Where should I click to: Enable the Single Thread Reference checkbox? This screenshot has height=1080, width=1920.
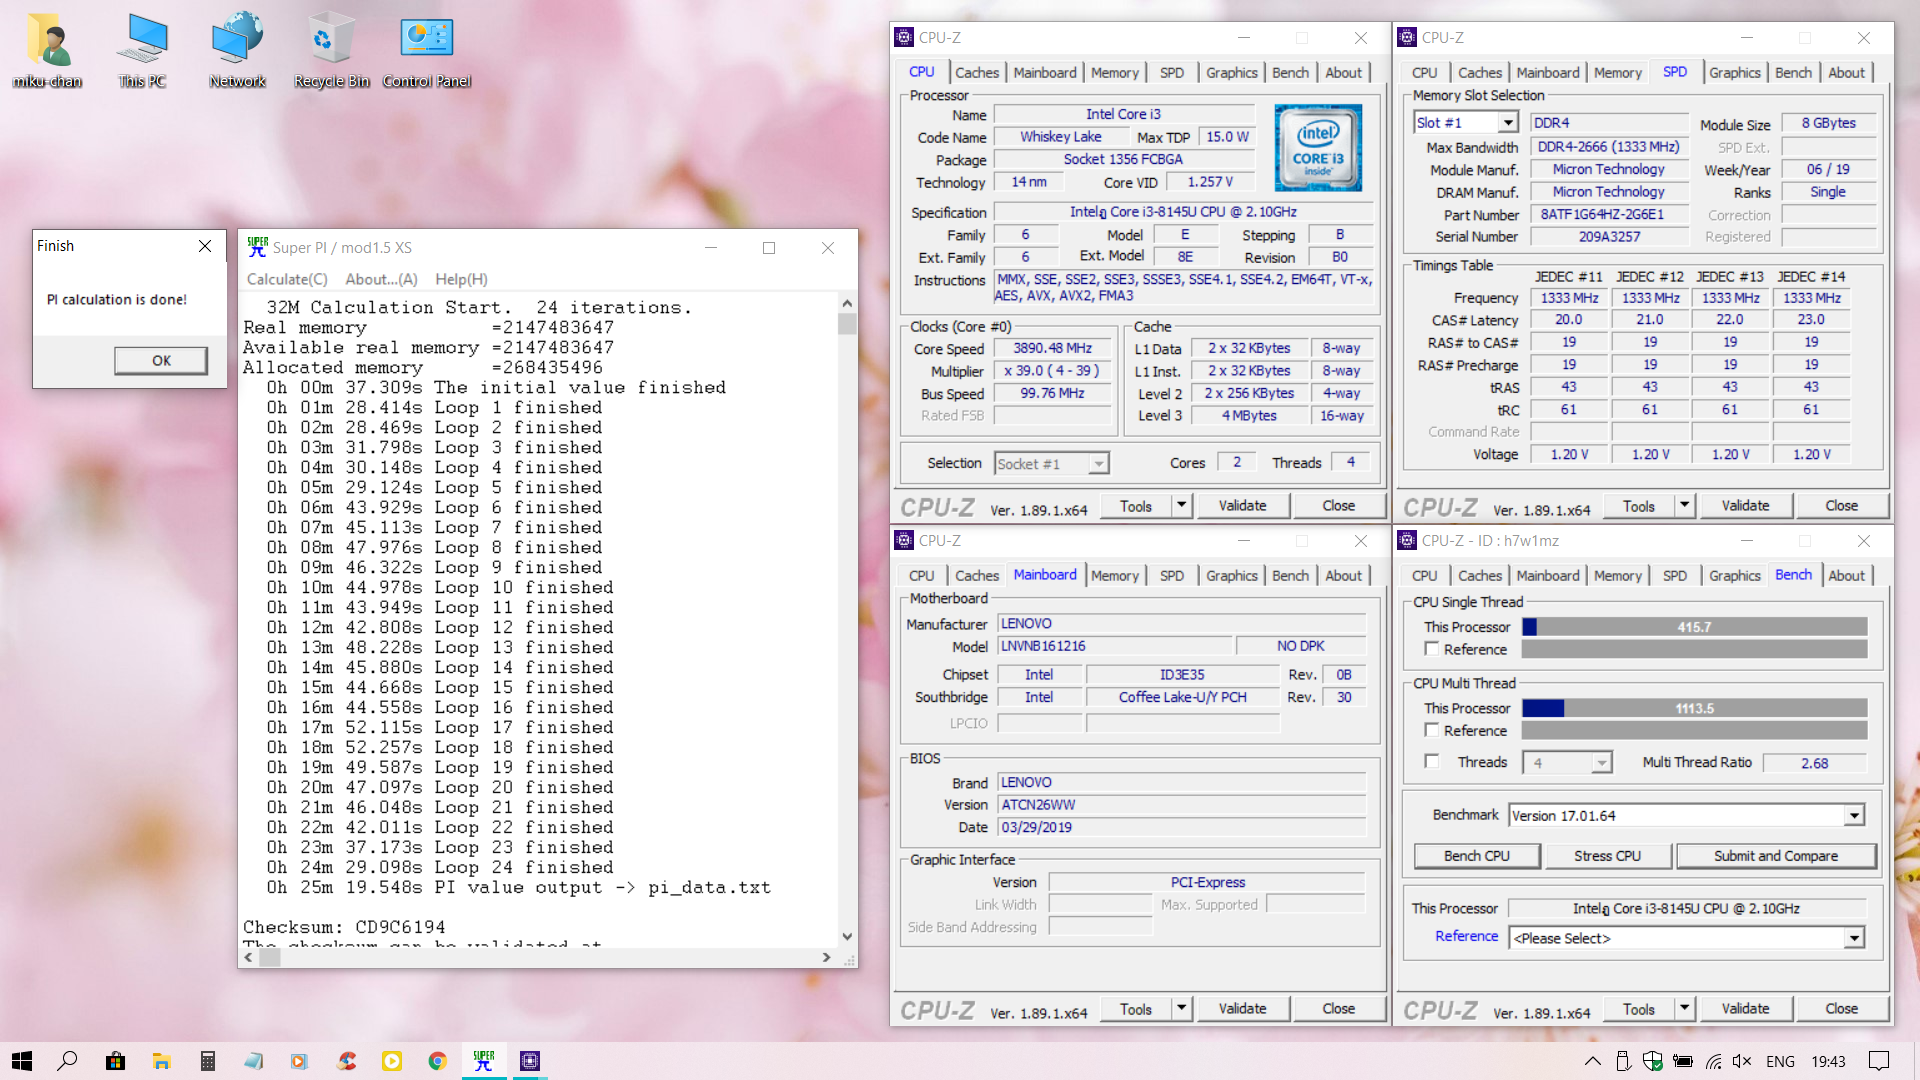click(x=1432, y=649)
